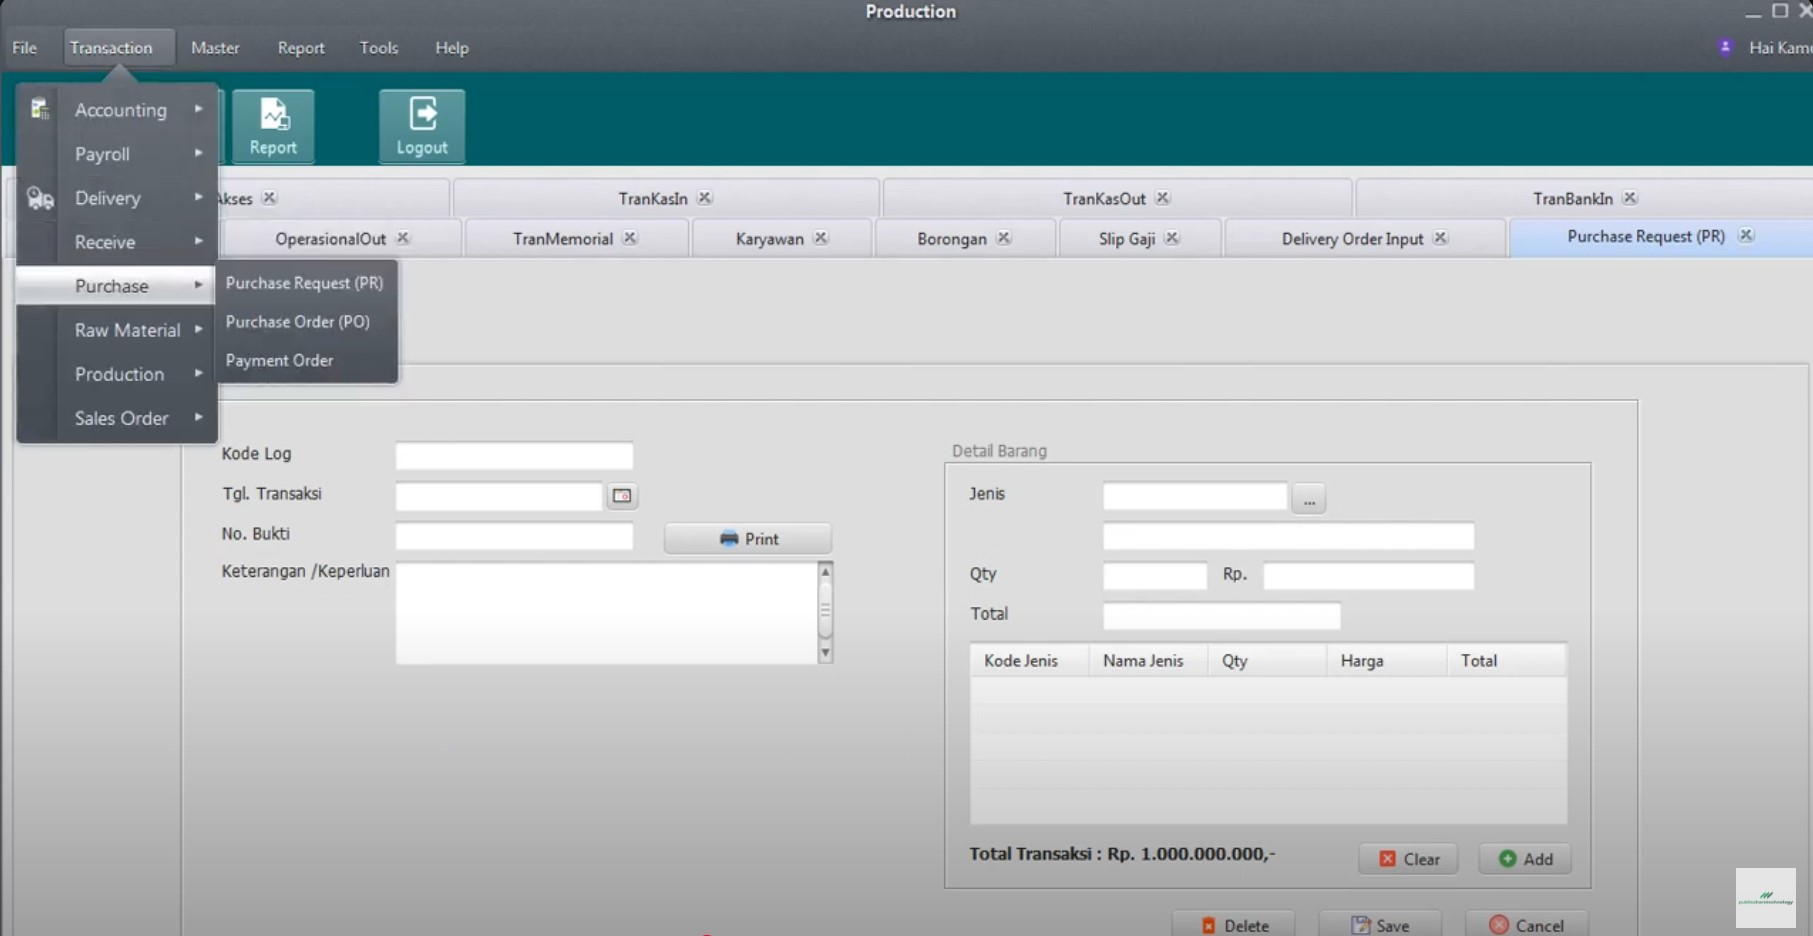Focus the Rp. price input field
This screenshot has height=936, width=1813.
[x=1368, y=576]
